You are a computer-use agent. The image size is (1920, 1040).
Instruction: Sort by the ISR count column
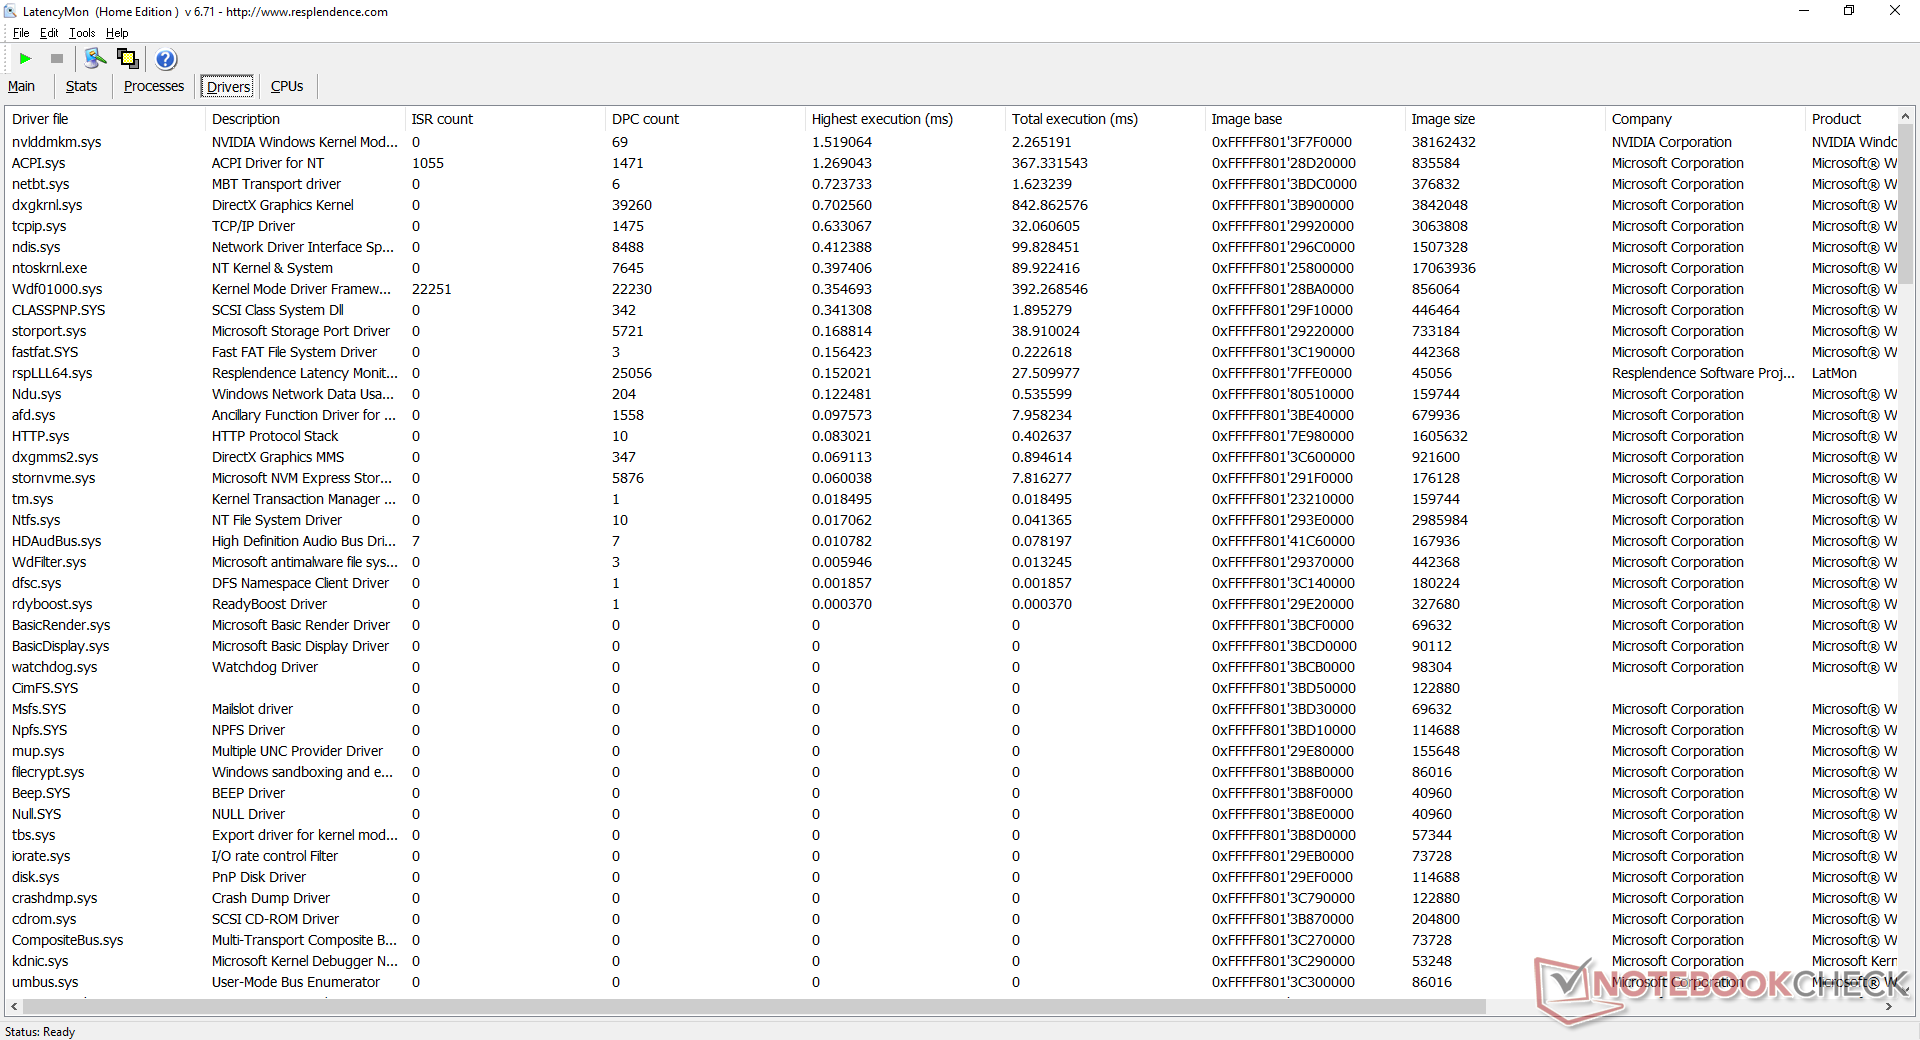[x=505, y=119]
